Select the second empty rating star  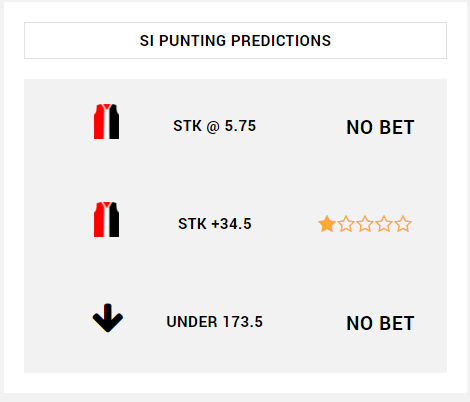(x=346, y=224)
